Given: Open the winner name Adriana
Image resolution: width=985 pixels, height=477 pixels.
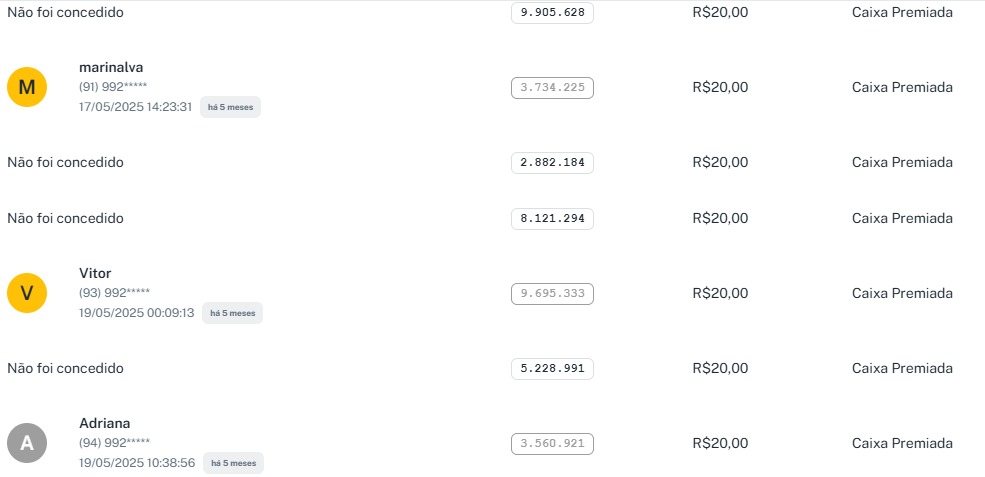Looking at the screenshot, I should 104,423.
